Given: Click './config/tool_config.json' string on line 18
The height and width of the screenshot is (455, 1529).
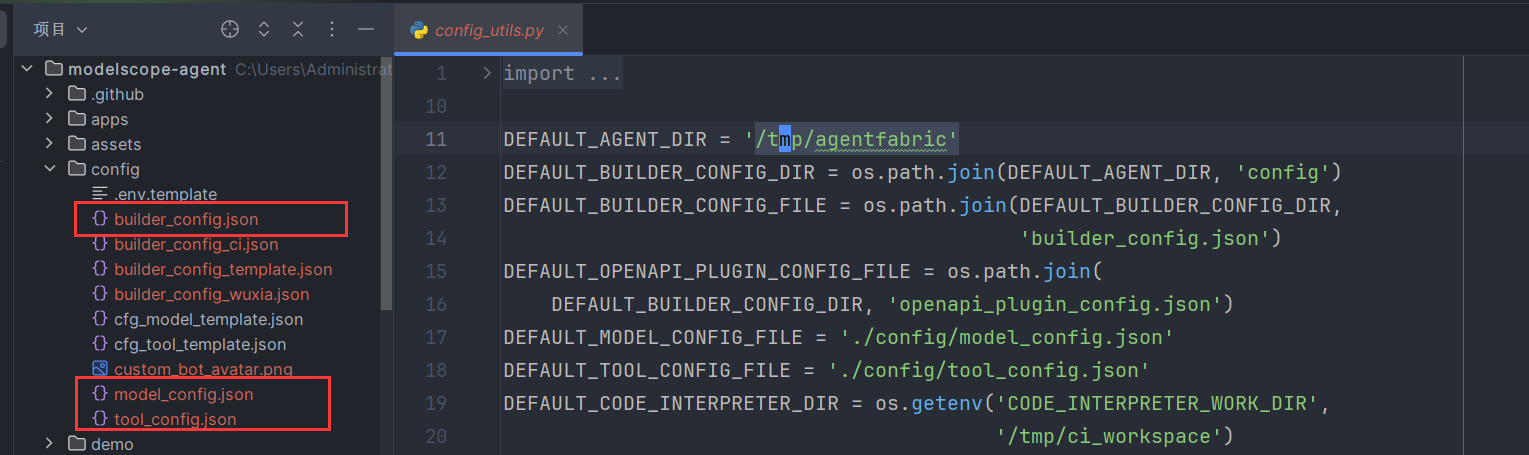Looking at the screenshot, I should point(990,370).
